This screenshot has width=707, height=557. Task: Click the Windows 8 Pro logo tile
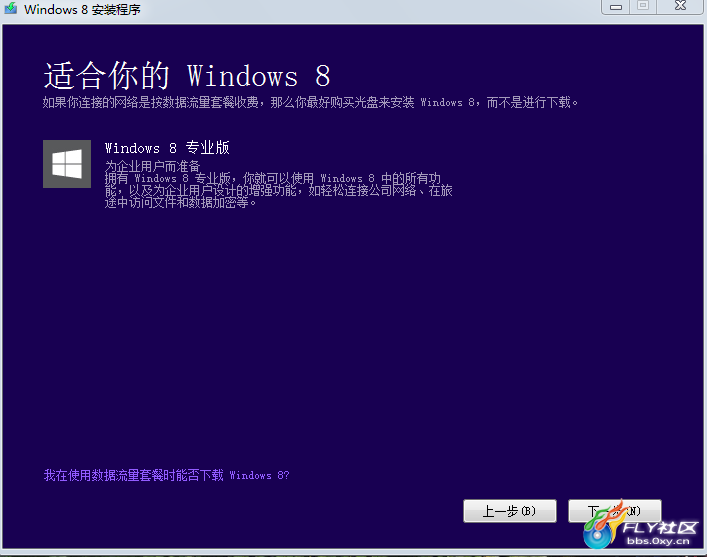click(67, 164)
